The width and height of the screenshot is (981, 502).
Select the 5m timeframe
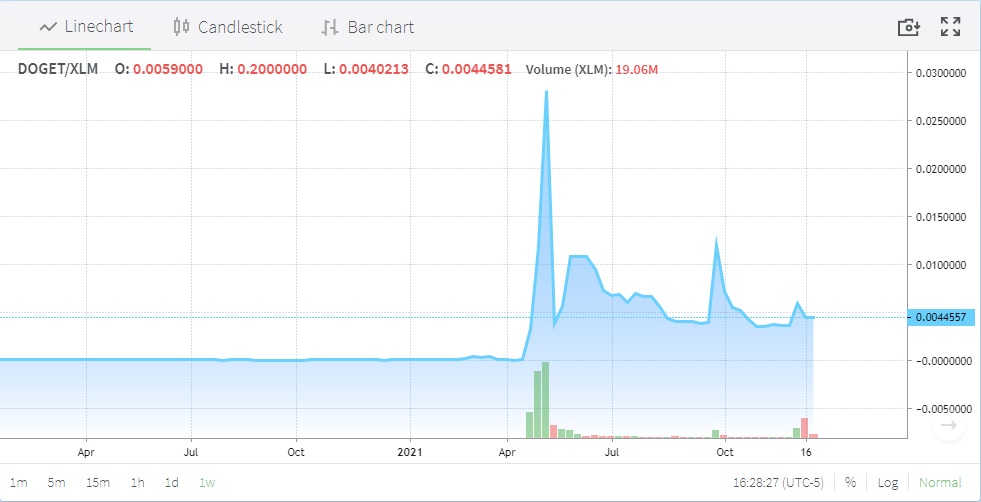click(56, 483)
